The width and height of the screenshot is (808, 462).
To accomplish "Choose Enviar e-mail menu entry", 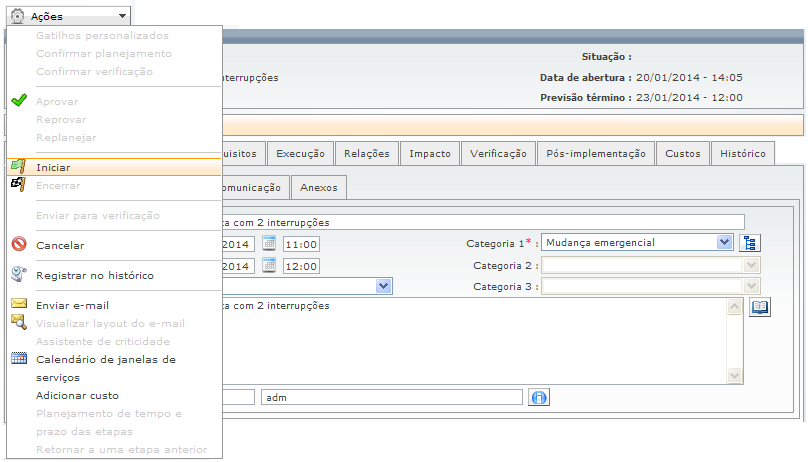I will 72,305.
